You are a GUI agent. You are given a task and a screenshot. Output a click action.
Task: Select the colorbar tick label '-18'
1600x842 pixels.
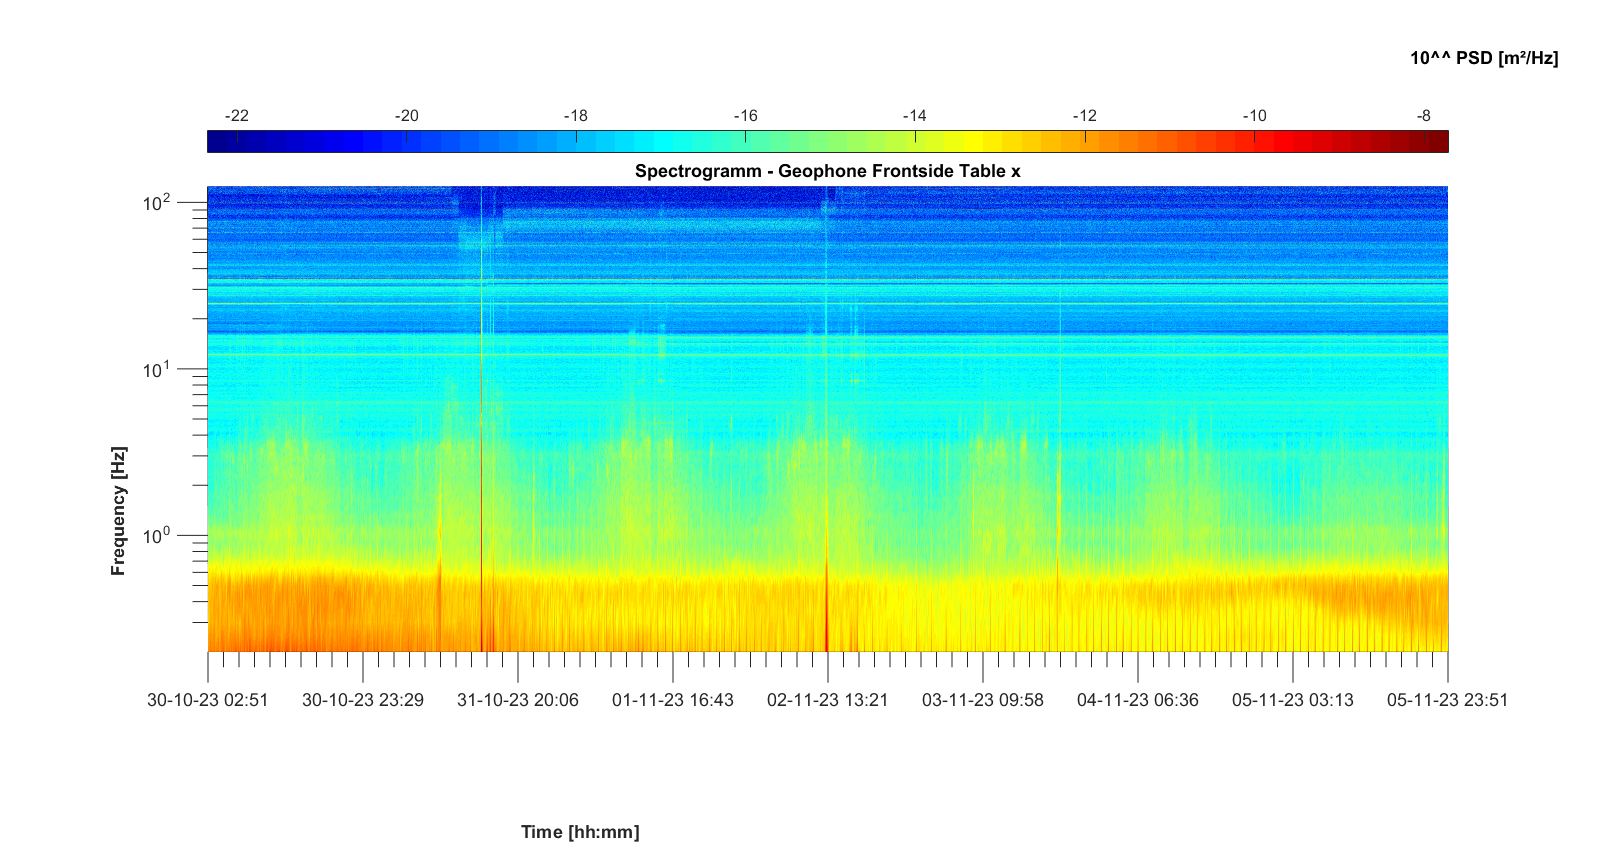(576, 116)
